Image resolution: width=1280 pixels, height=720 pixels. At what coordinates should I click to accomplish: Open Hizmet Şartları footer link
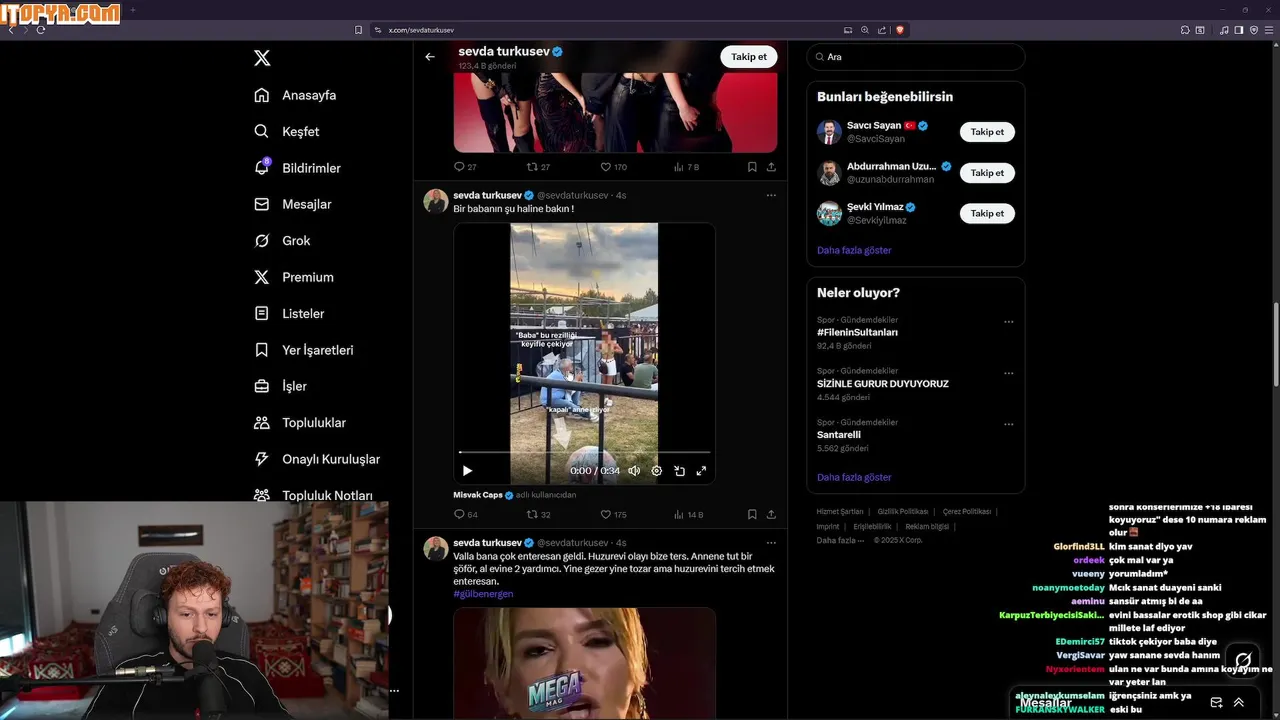pos(840,511)
